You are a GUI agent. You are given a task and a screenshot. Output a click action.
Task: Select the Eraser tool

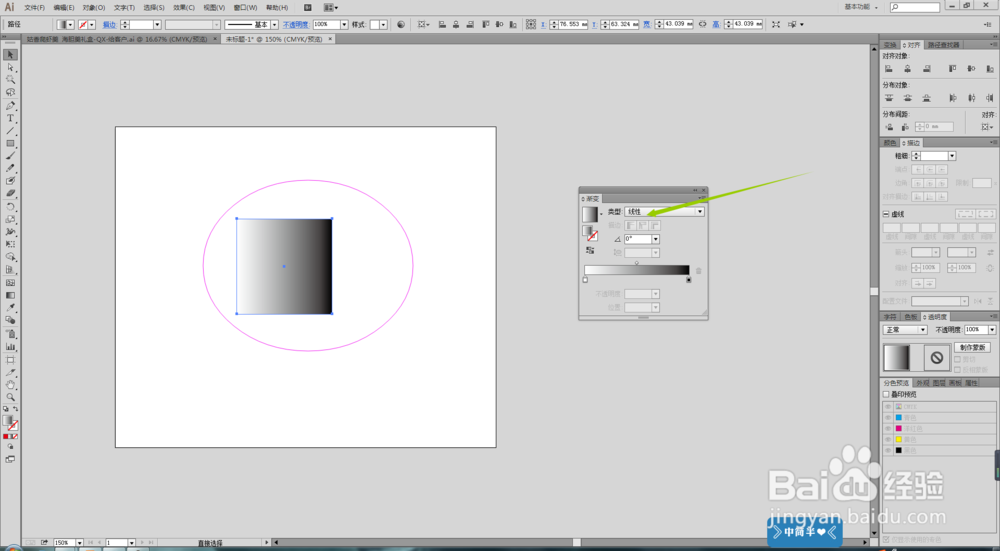click(x=10, y=193)
